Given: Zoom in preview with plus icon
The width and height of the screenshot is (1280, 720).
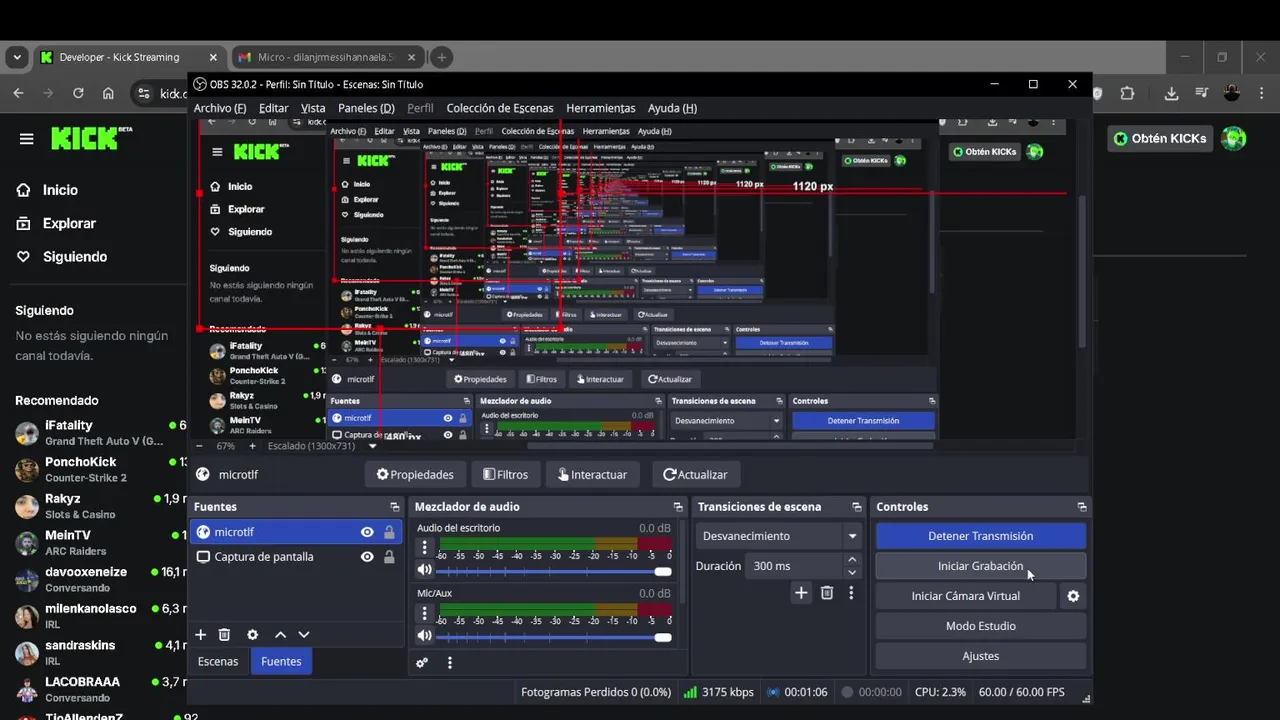Looking at the screenshot, I should pos(252,446).
